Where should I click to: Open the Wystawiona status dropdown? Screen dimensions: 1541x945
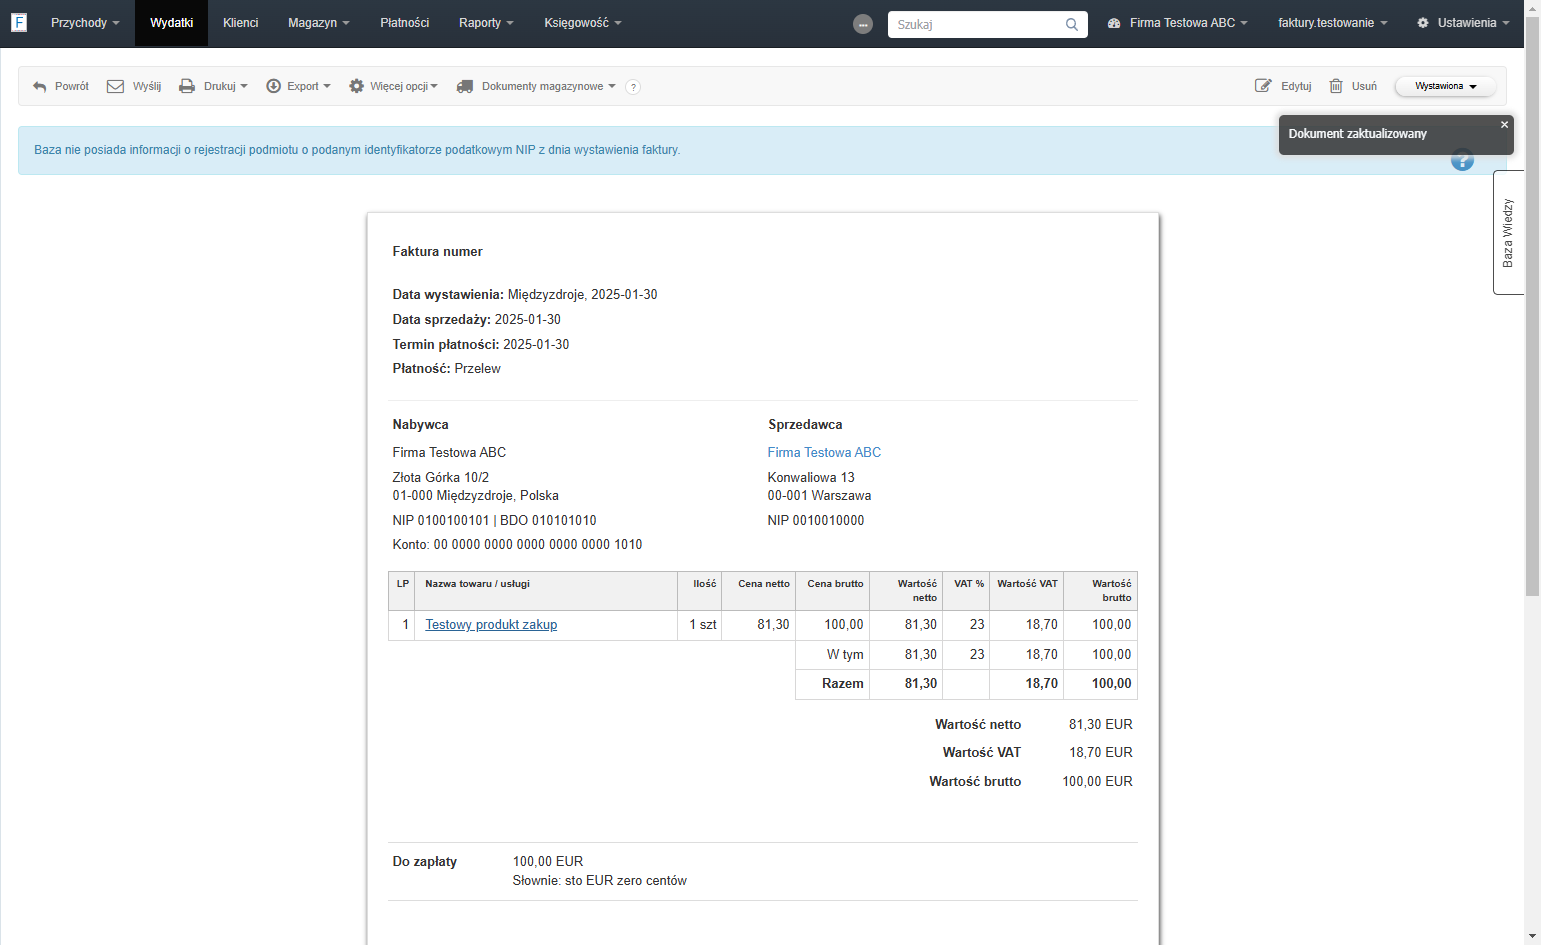[x=1446, y=86]
